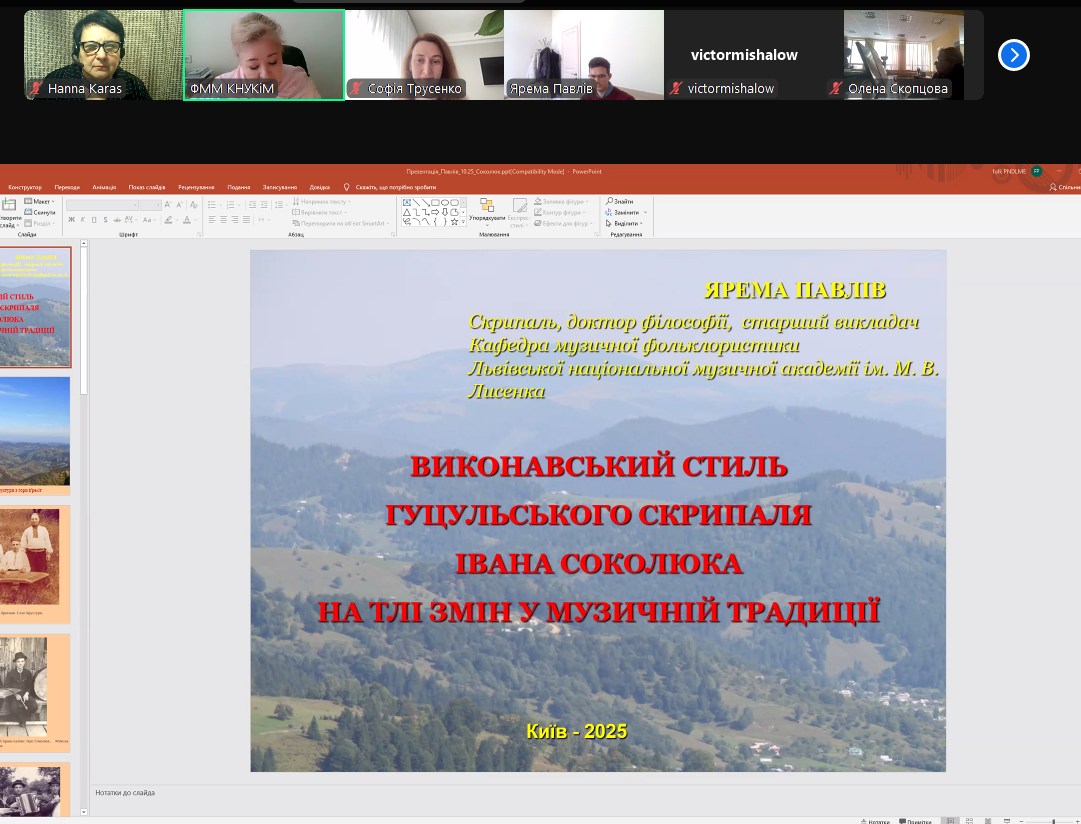Decrease font size icon

179,205
